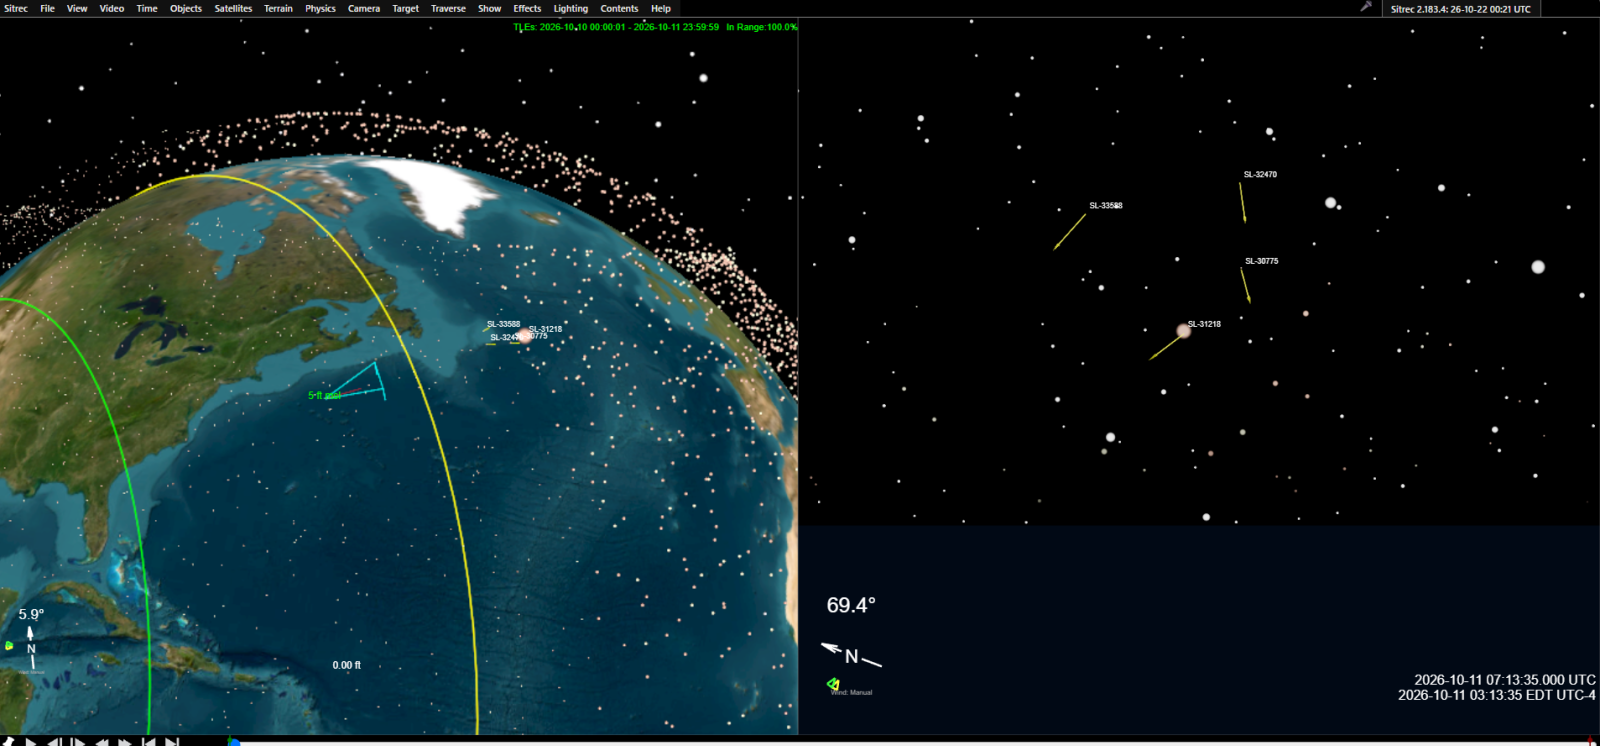Open the Show menu
Image resolution: width=1600 pixels, height=746 pixels.
pos(489,8)
